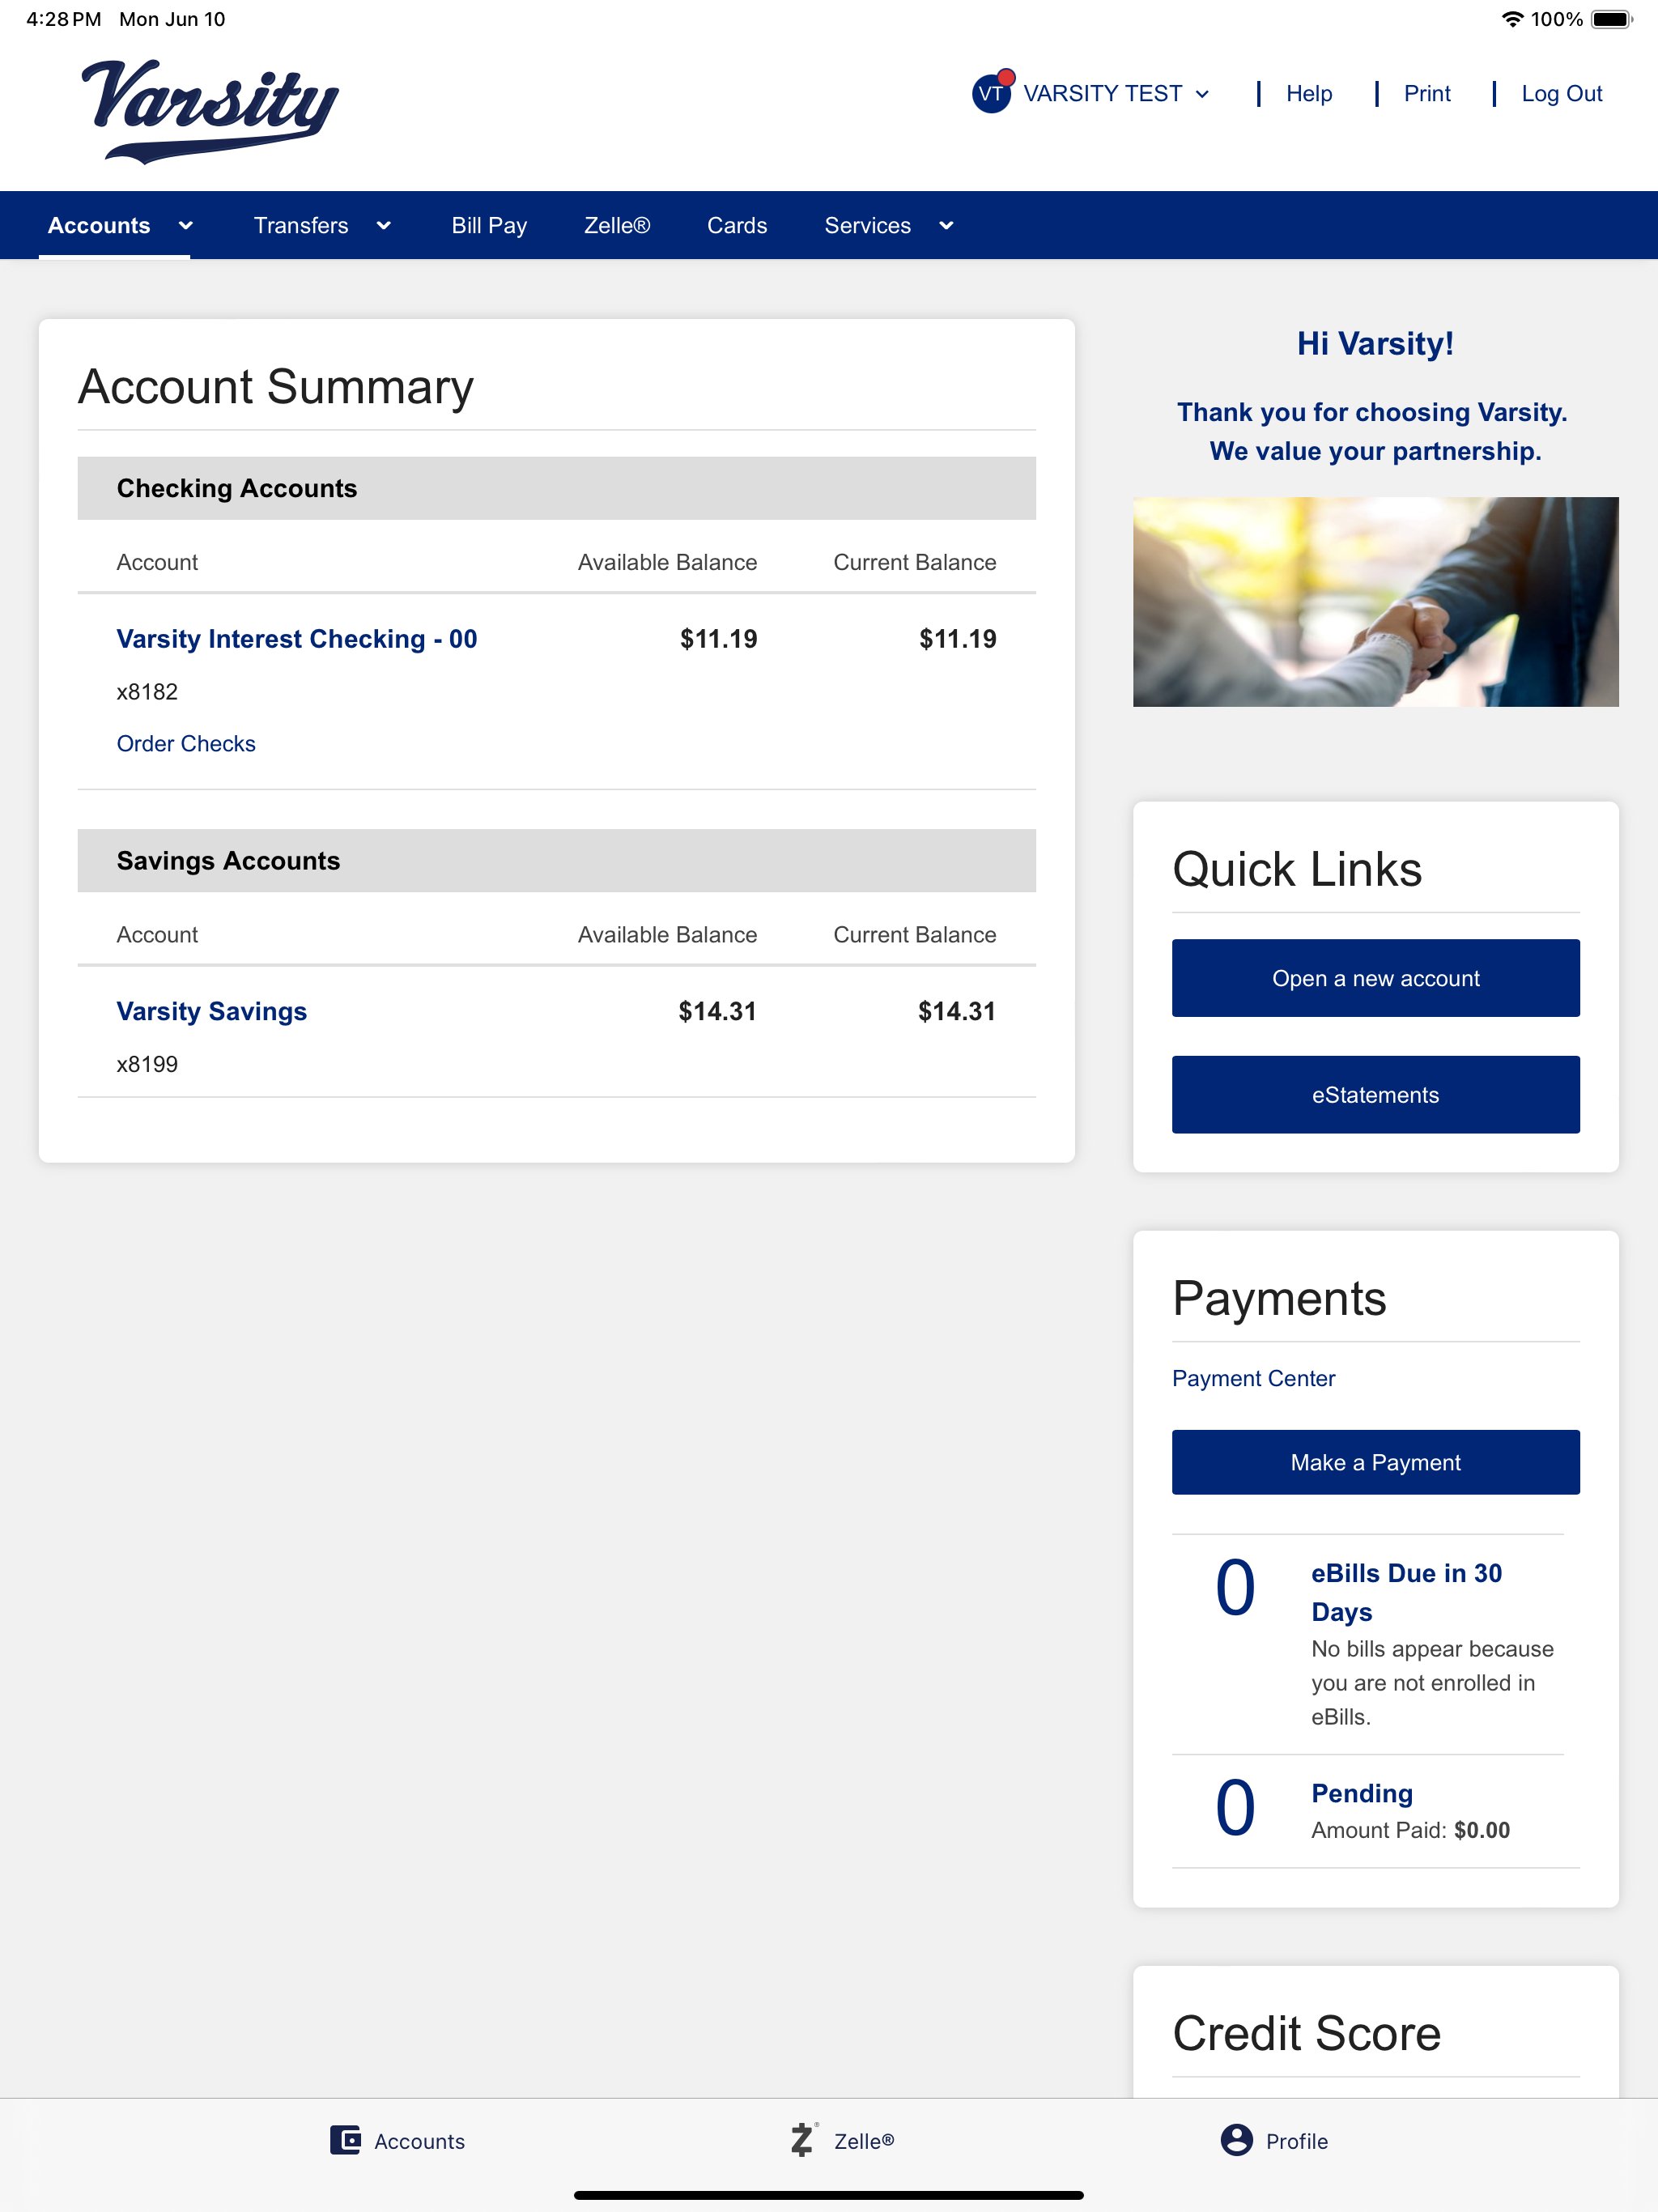Click the Help link
This screenshot has height=2212, width=1658.
pos(1309,93)
